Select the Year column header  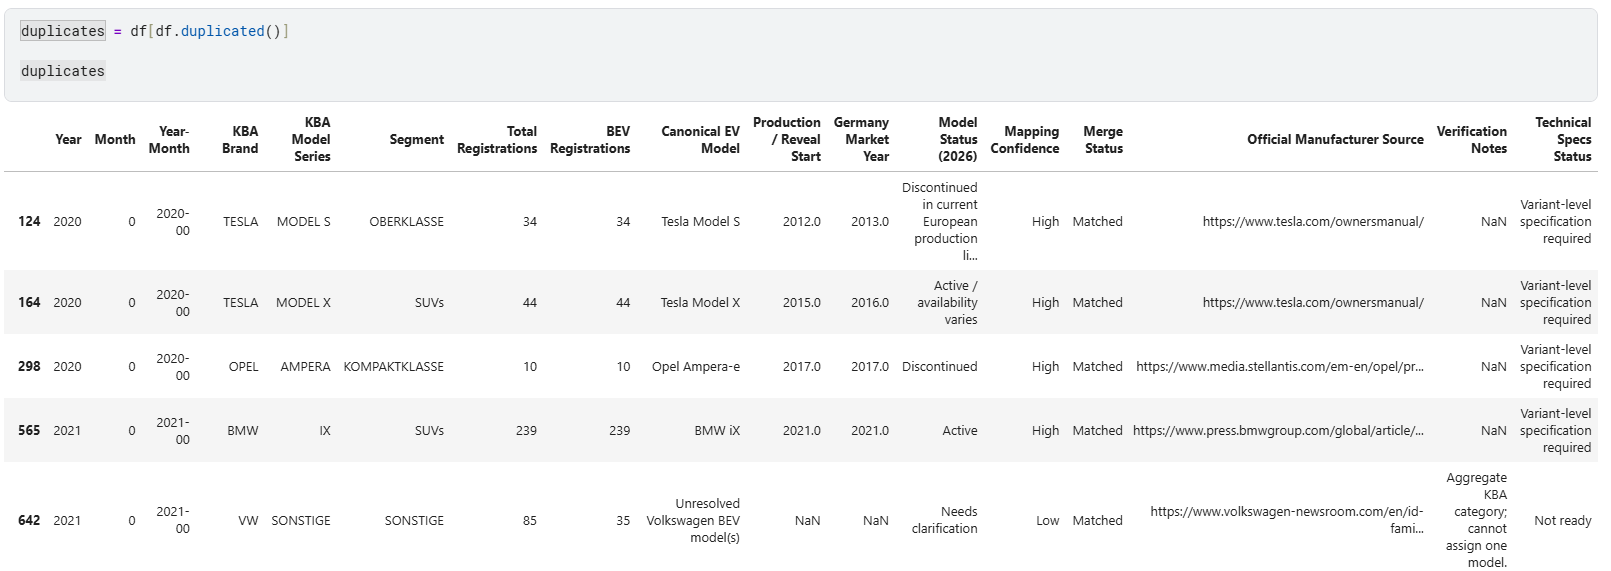point(68,140)
